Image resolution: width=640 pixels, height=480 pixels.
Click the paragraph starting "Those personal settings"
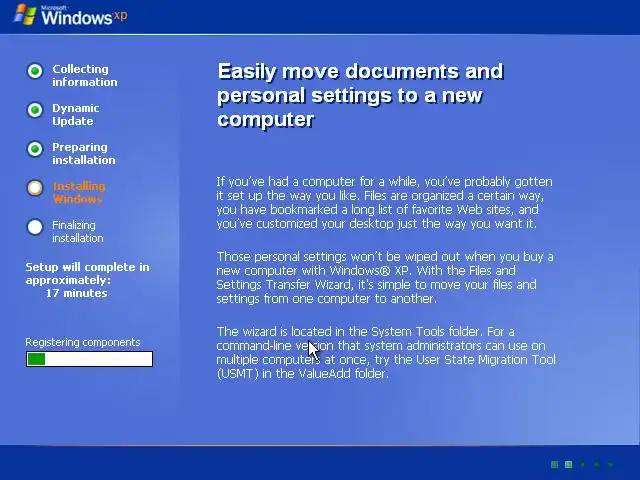tap(385, 278)
